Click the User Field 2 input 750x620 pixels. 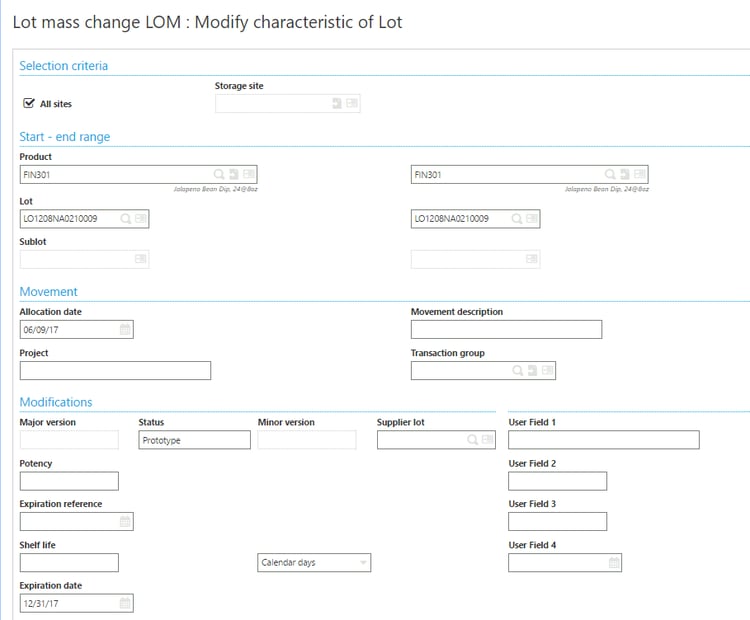coord(557,481)
